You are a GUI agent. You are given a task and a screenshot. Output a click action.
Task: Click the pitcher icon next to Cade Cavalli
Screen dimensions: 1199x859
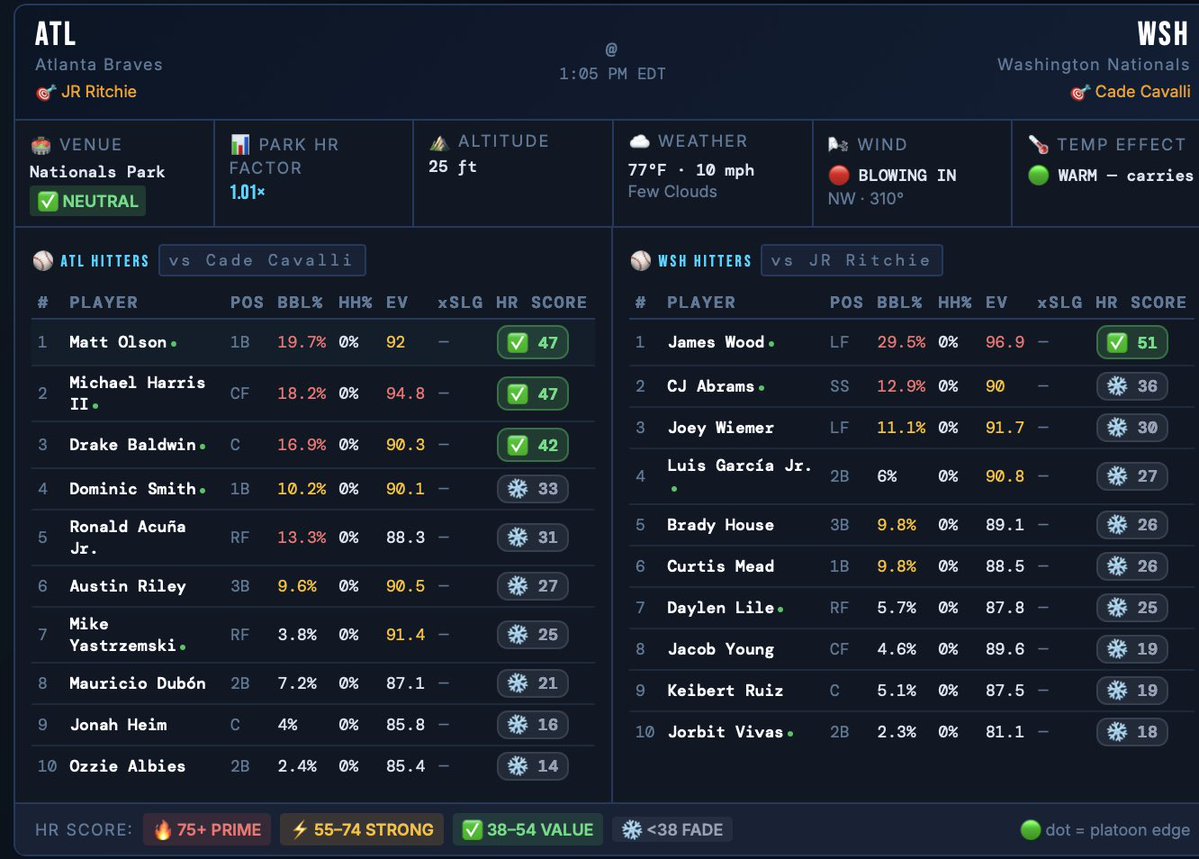[x=1080, y=93]
